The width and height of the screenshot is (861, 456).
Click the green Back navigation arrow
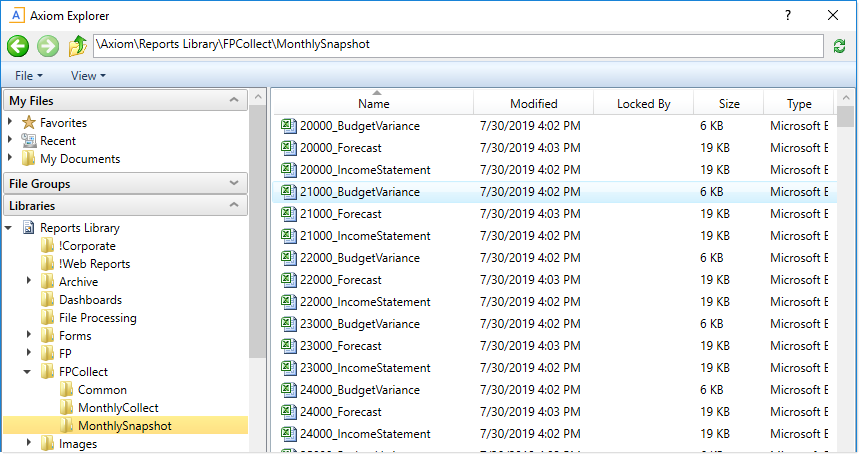pos(18,46)
